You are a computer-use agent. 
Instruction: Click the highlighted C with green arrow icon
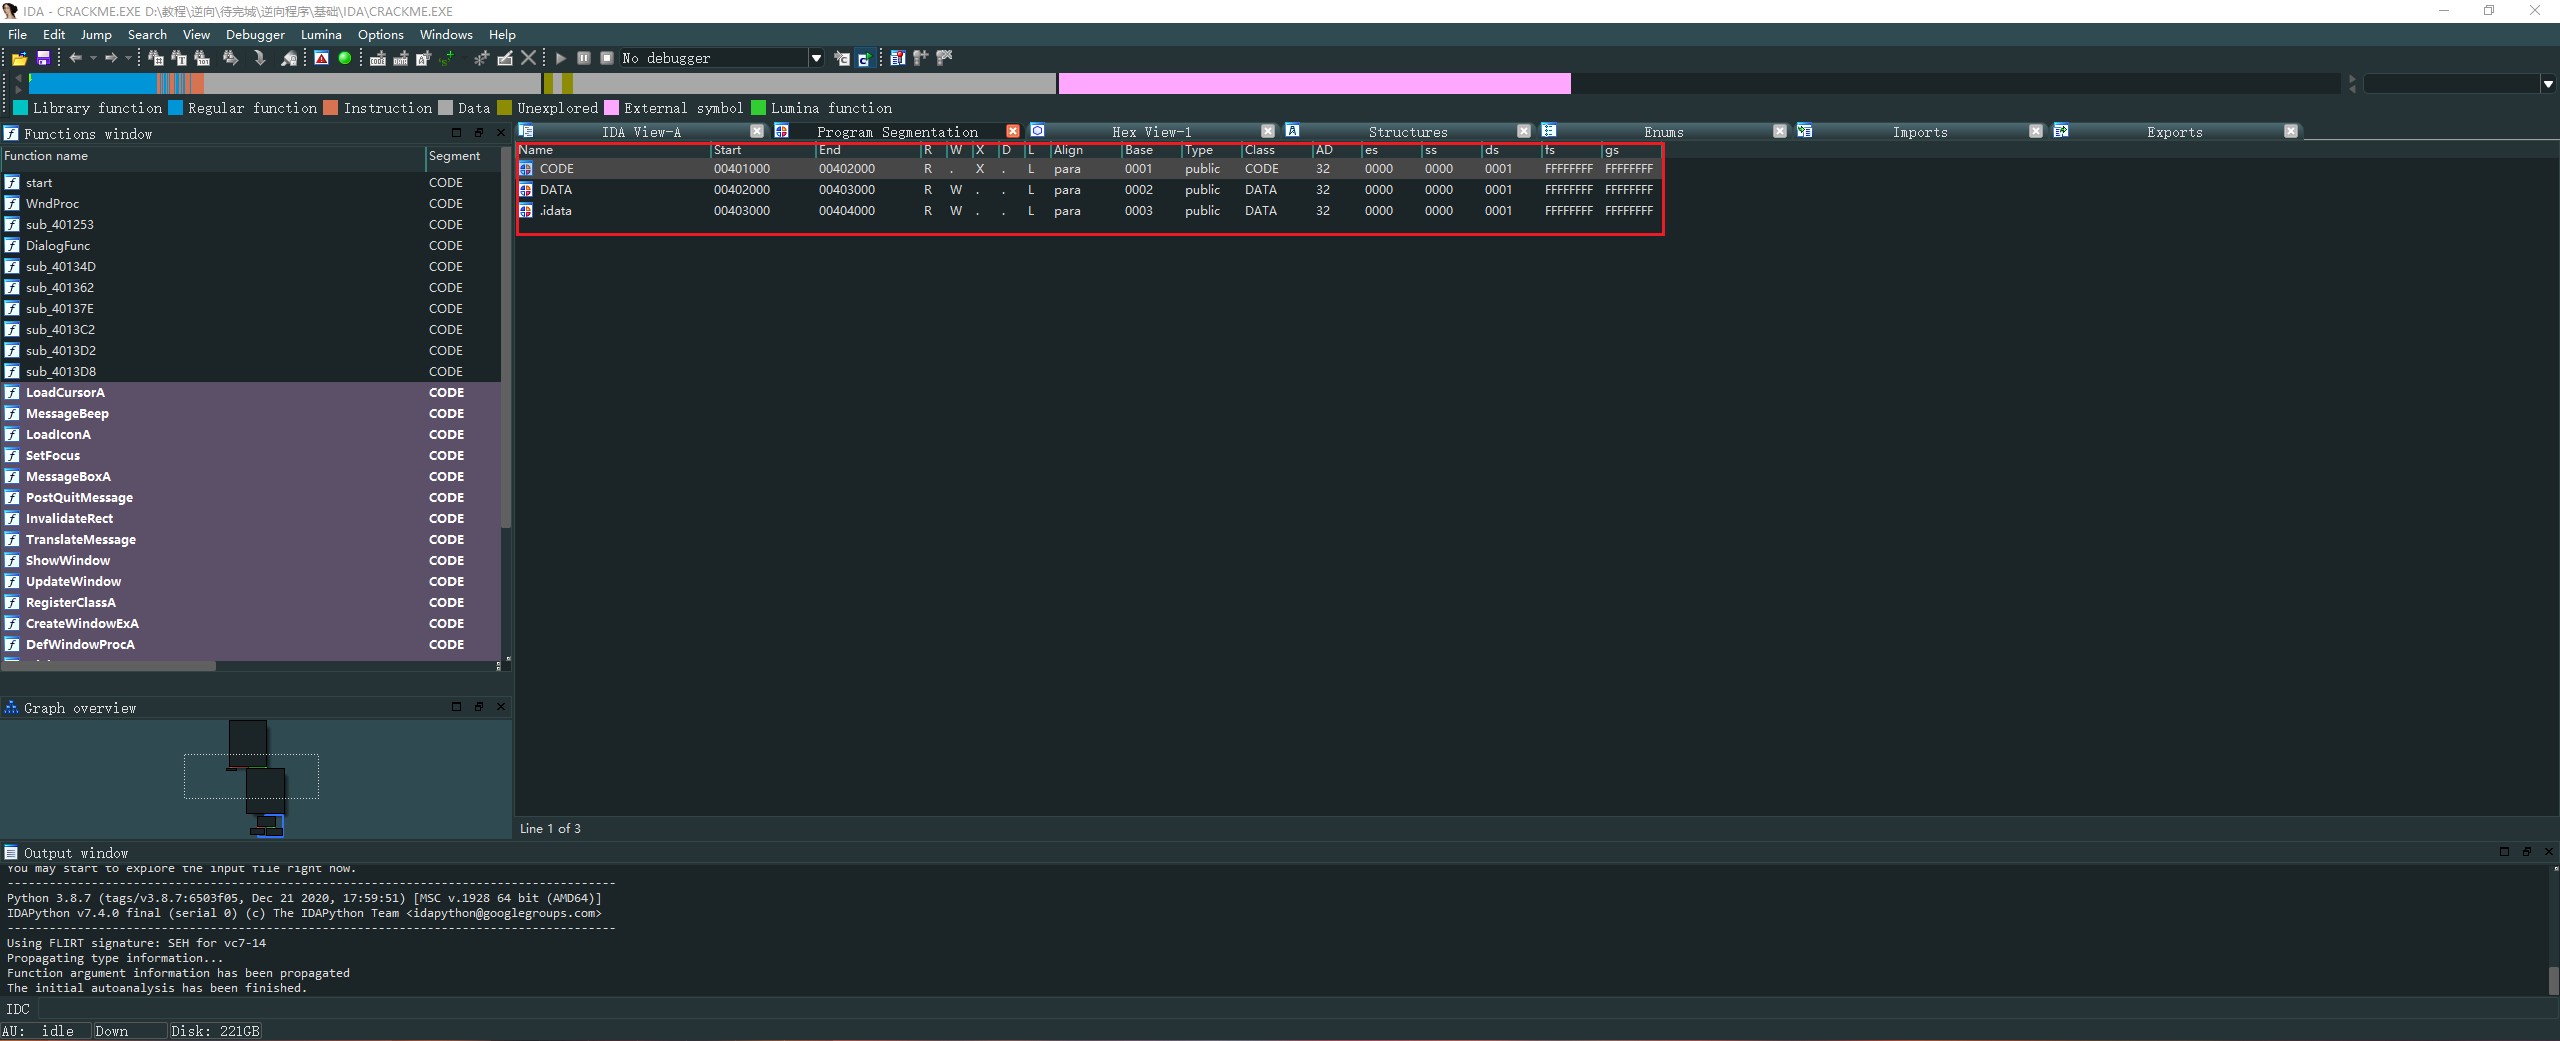tap(864, 58)
